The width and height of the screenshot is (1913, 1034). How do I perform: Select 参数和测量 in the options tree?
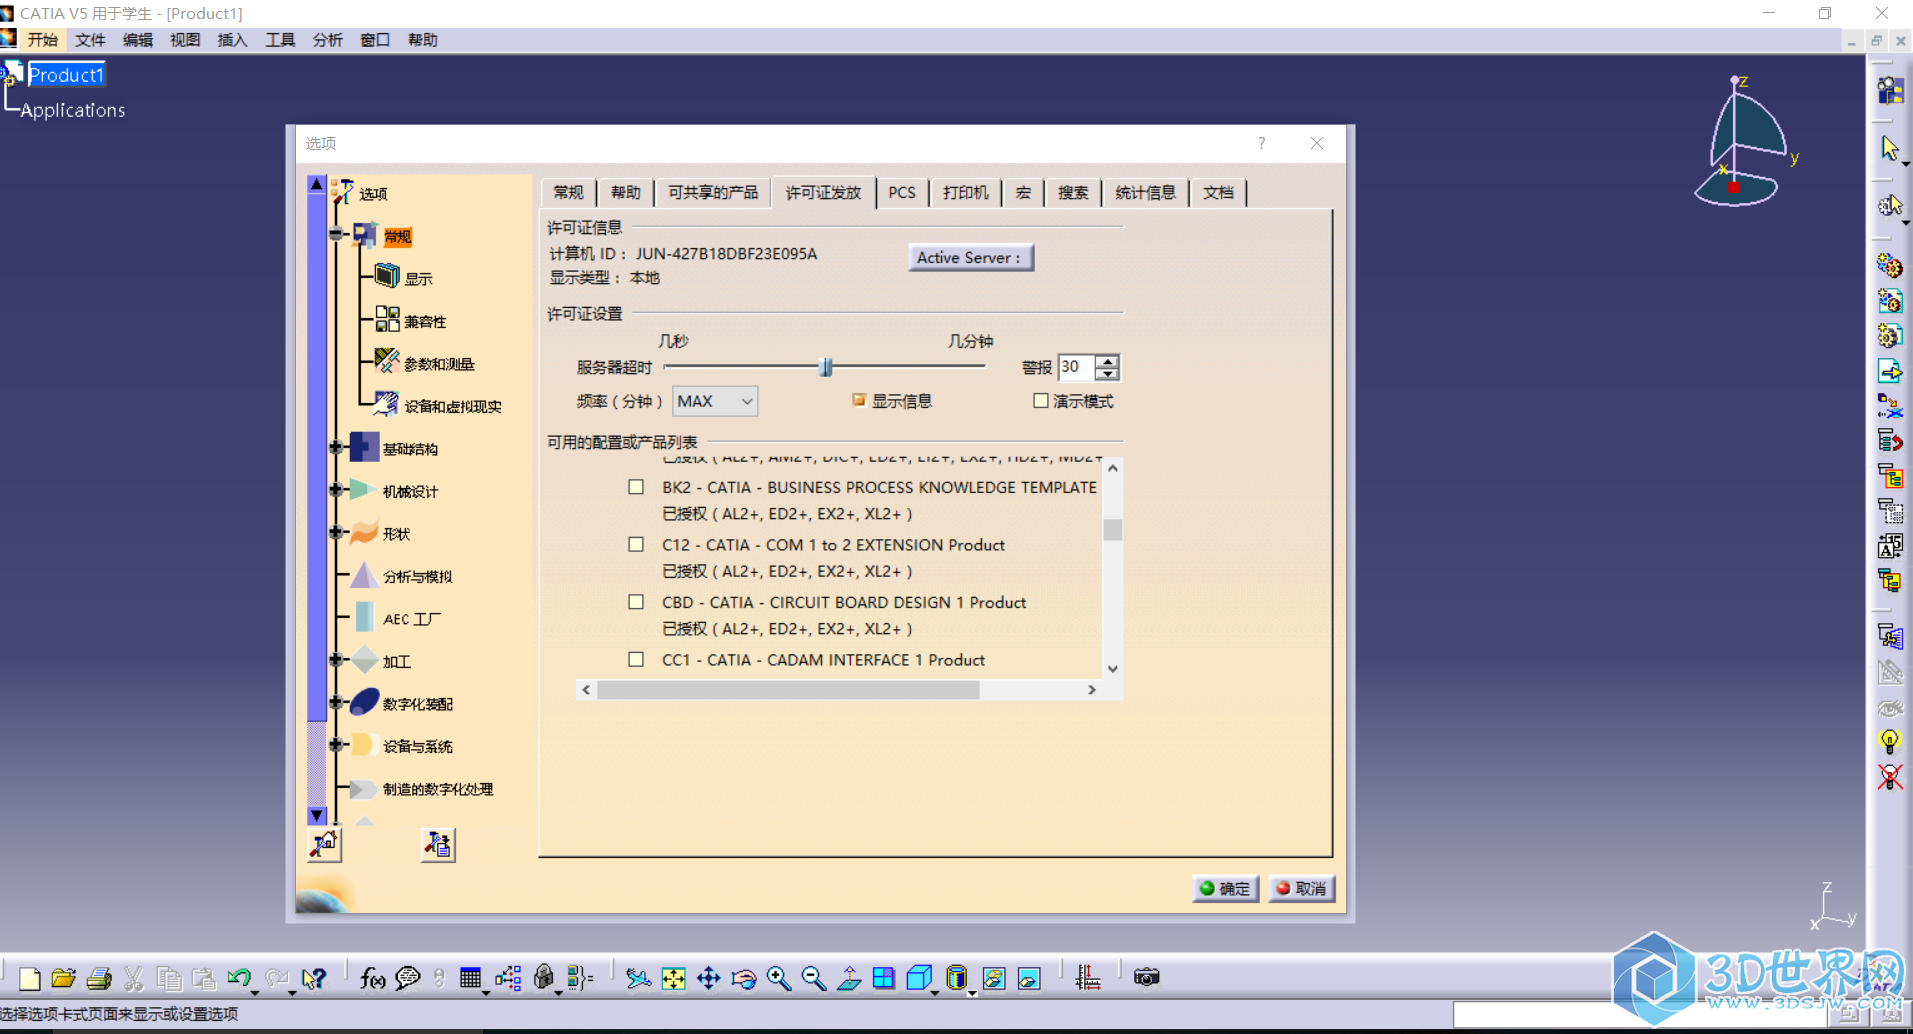click(439, 364)
